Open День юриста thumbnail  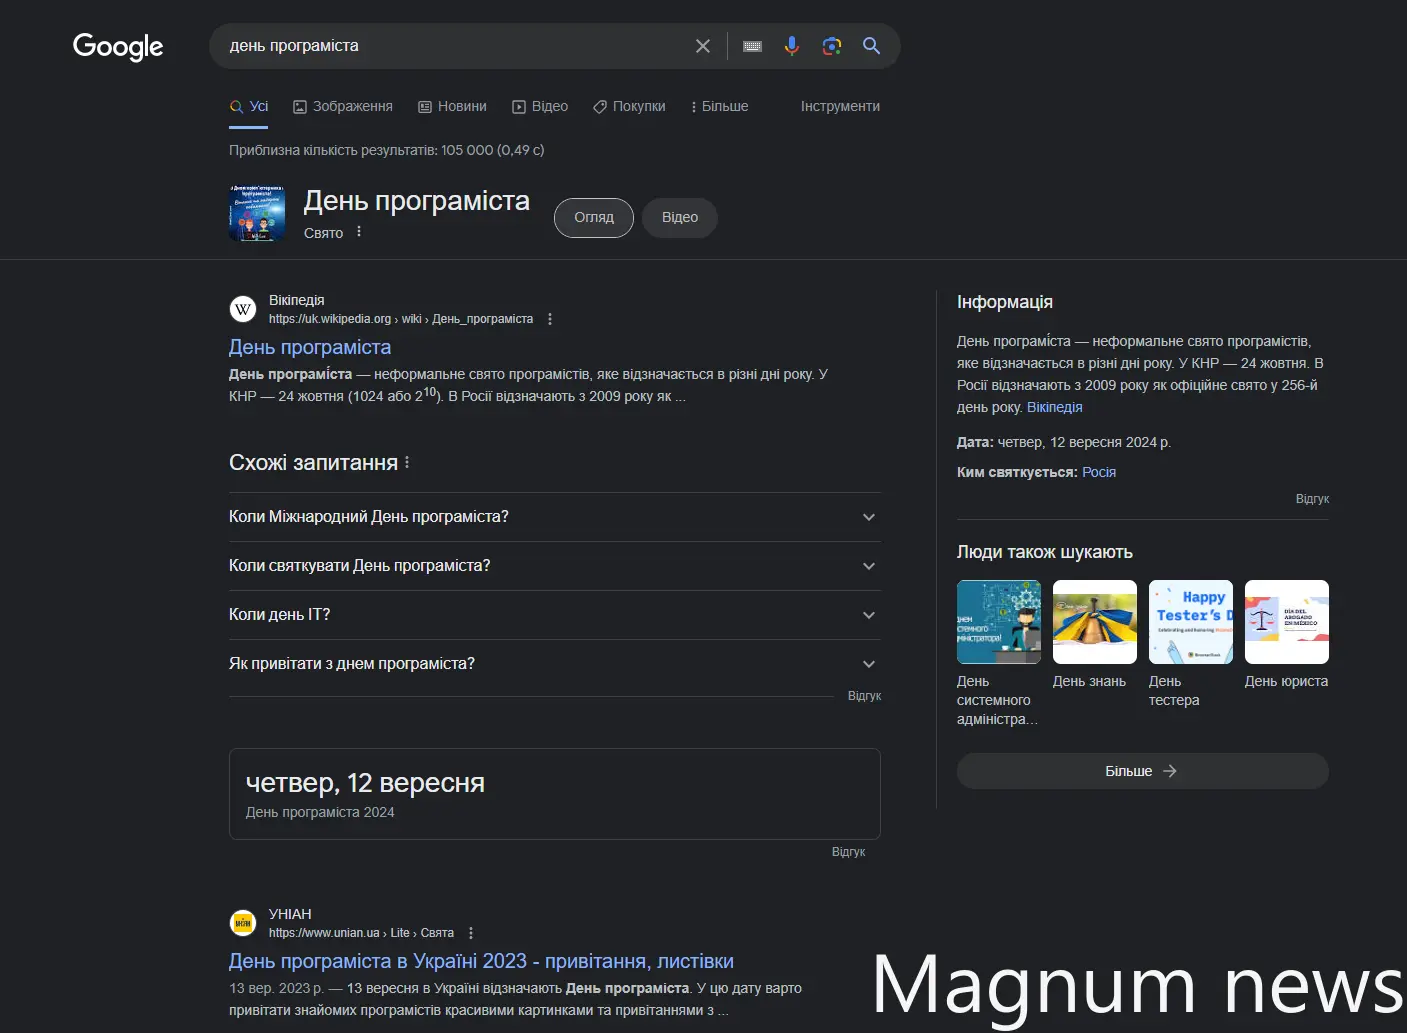point(1287,622)
